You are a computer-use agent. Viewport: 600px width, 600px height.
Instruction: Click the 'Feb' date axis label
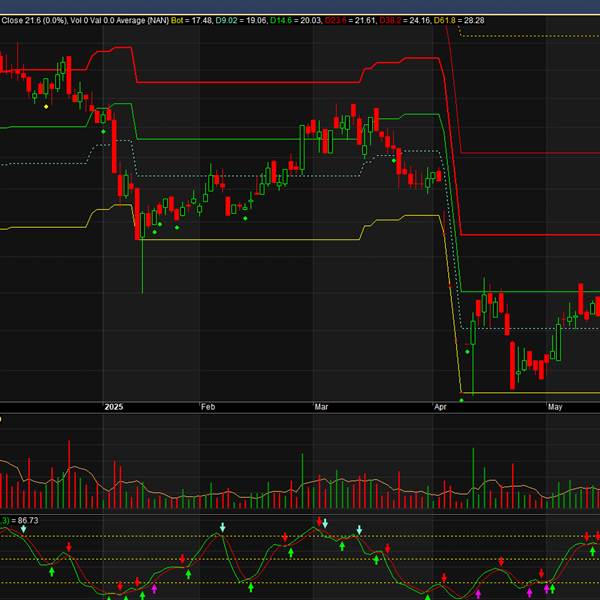pyautogui.click(x=208, y=407)
